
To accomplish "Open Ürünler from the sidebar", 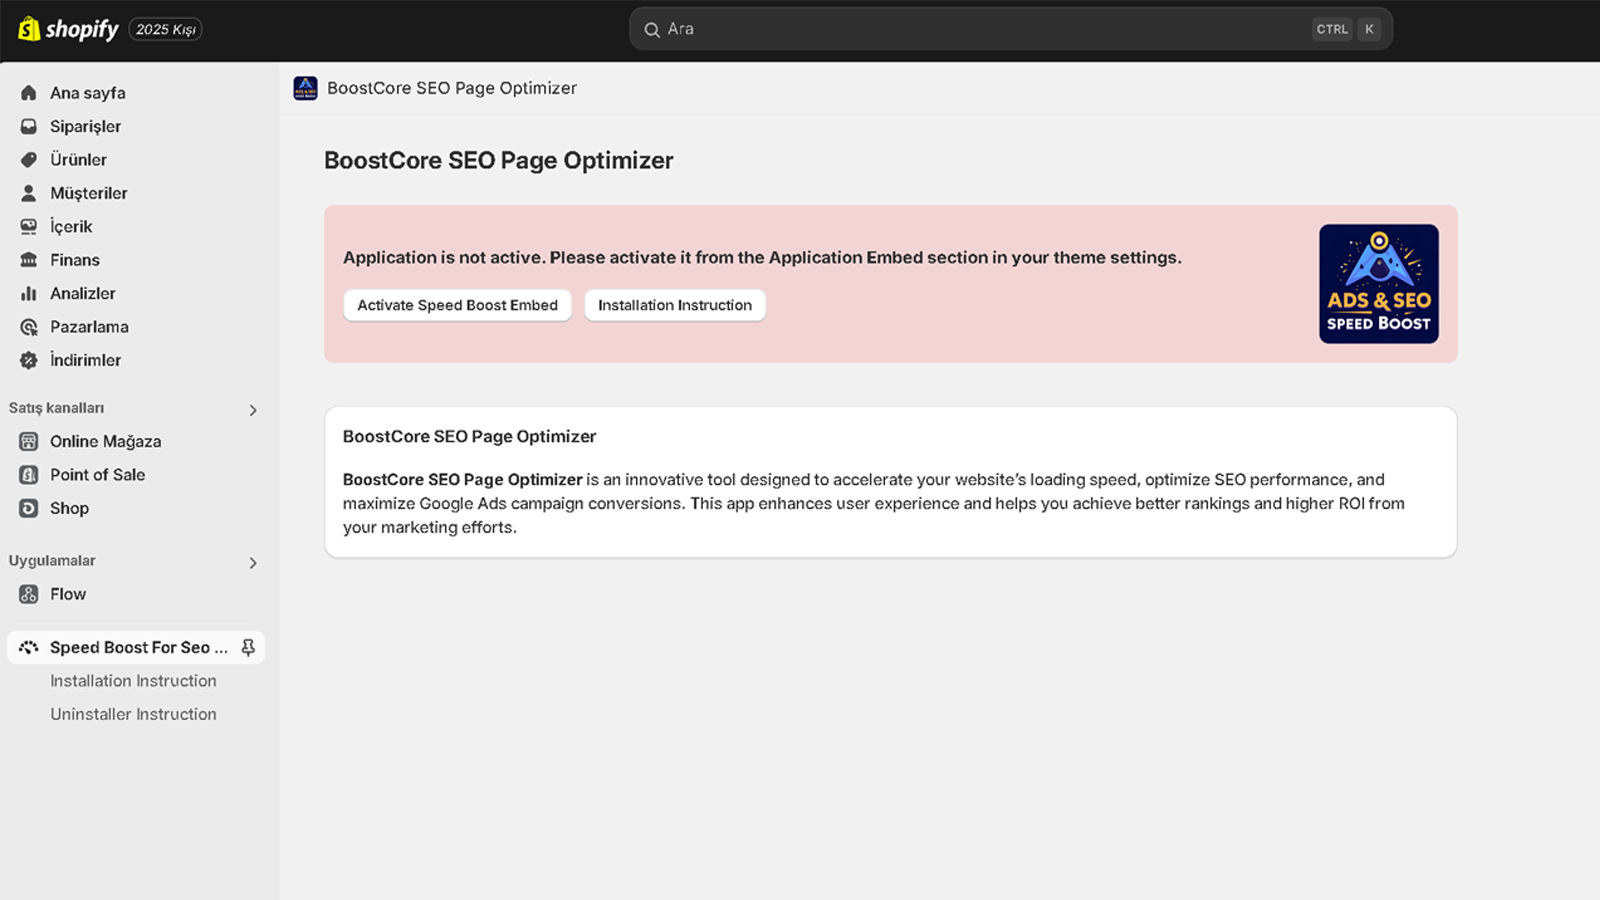I will pos(78,159).
